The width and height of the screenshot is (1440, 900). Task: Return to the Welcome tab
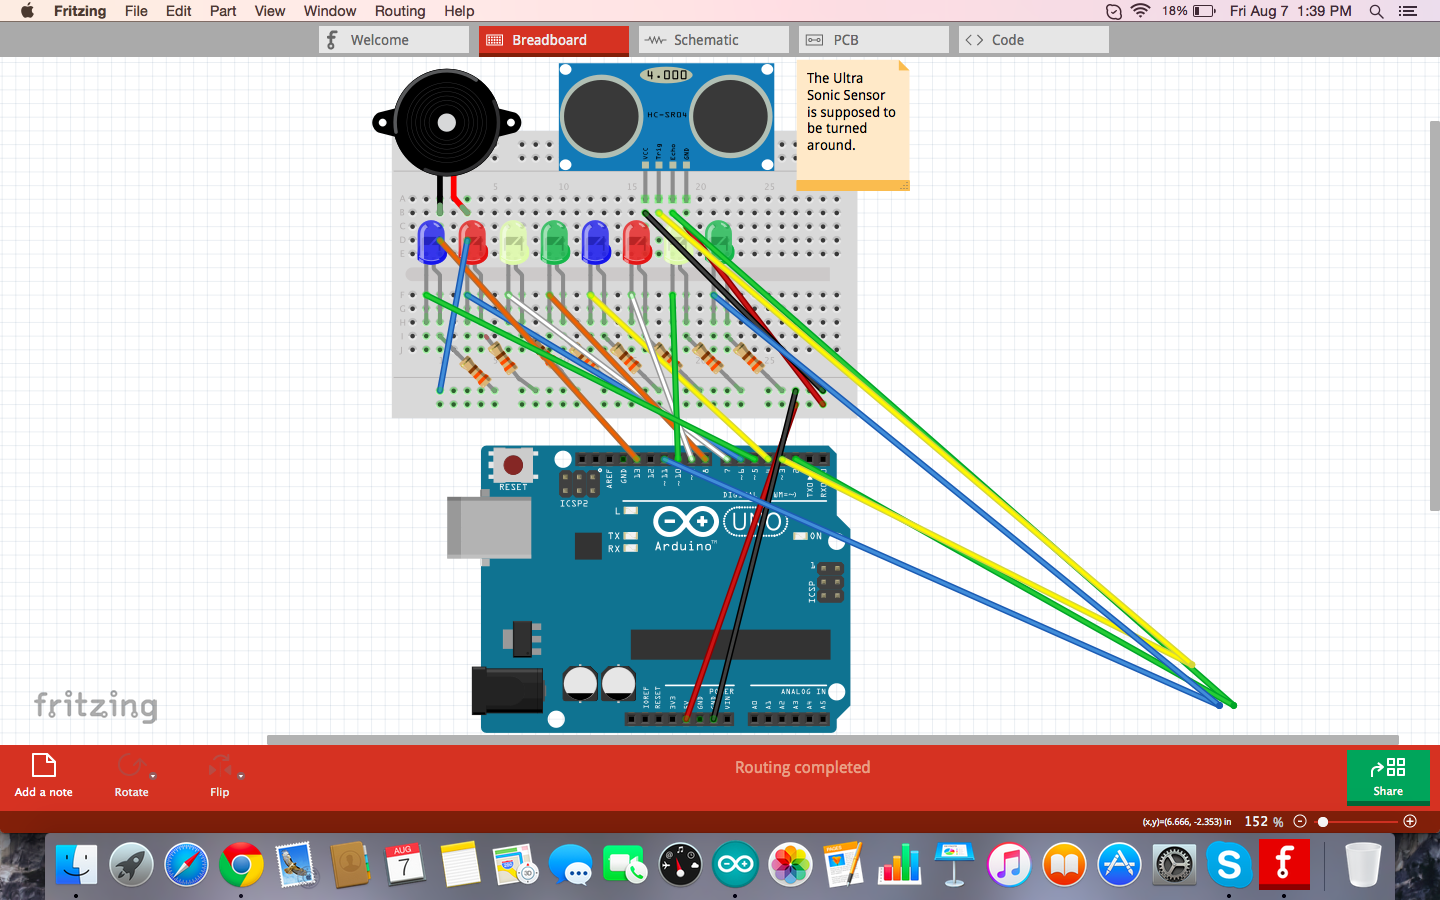point(393,39)
